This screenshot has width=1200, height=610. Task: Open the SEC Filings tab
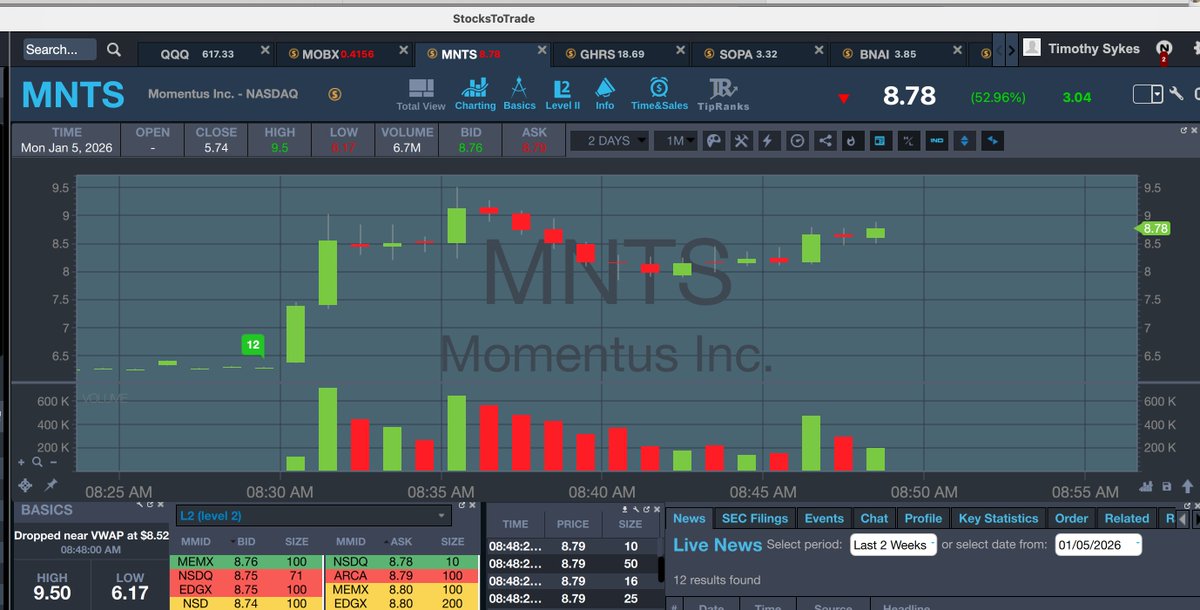point(755,518)
